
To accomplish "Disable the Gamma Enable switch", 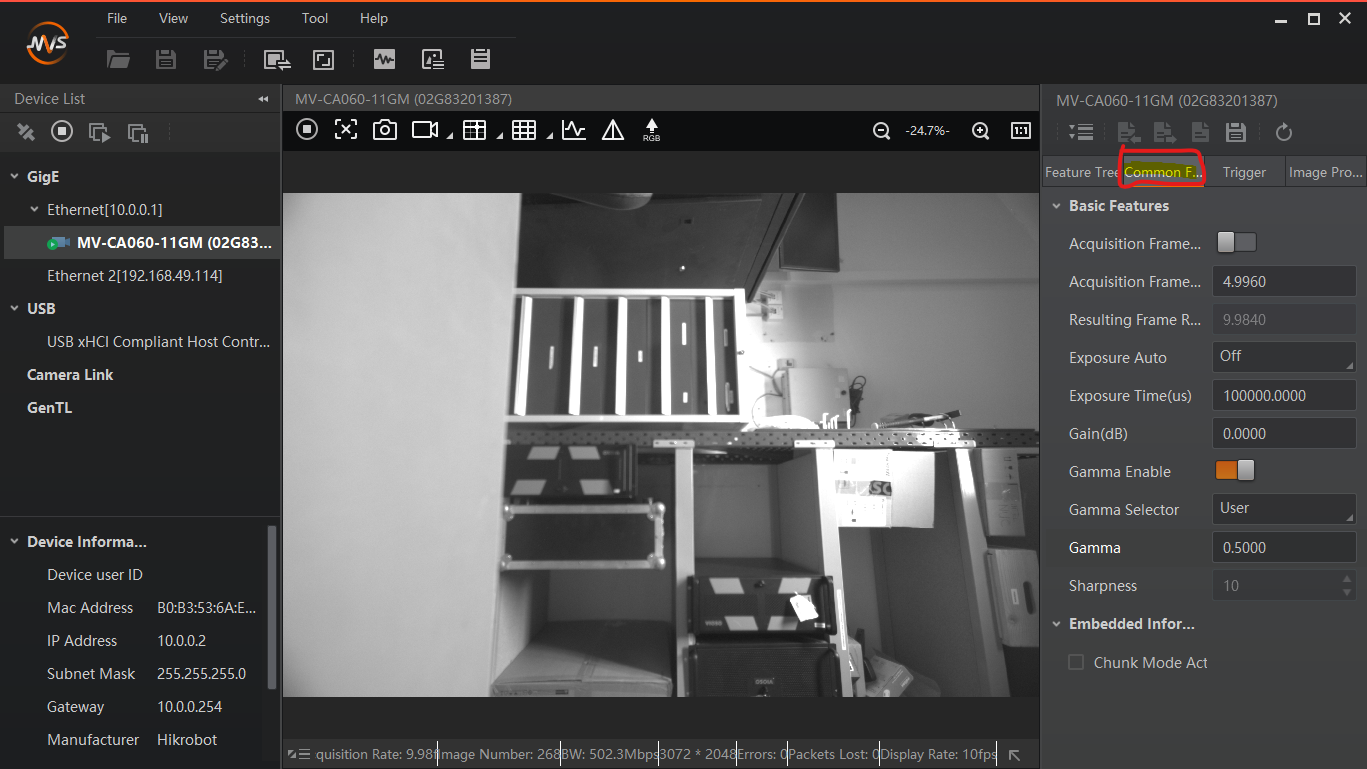I will click(x=1236, y=470).
